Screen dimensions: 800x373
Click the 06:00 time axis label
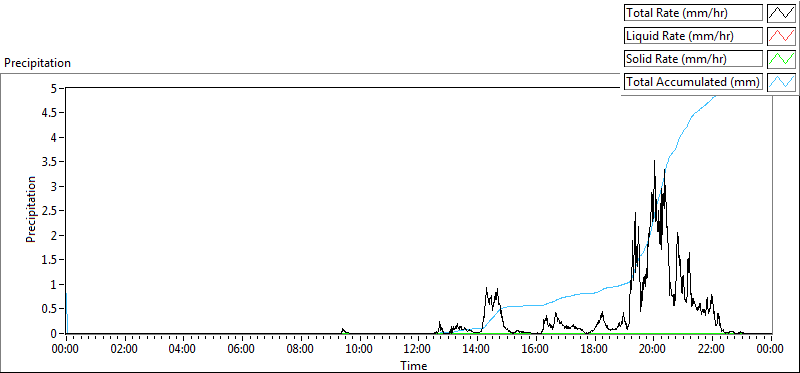pyautogui.click(x=242, y=350)
